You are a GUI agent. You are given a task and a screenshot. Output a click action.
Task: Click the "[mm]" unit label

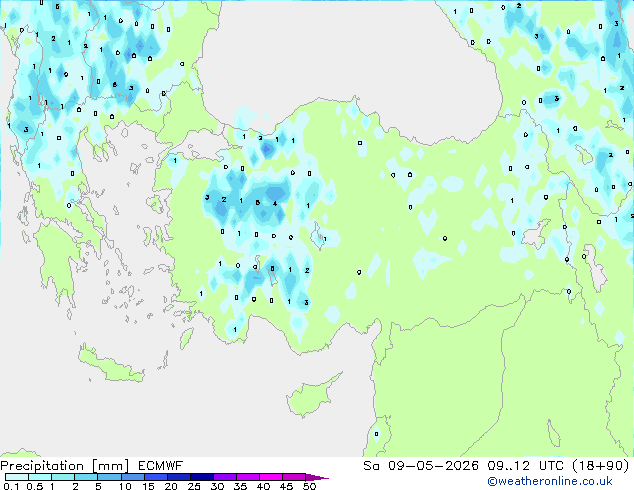click(110, 466)
